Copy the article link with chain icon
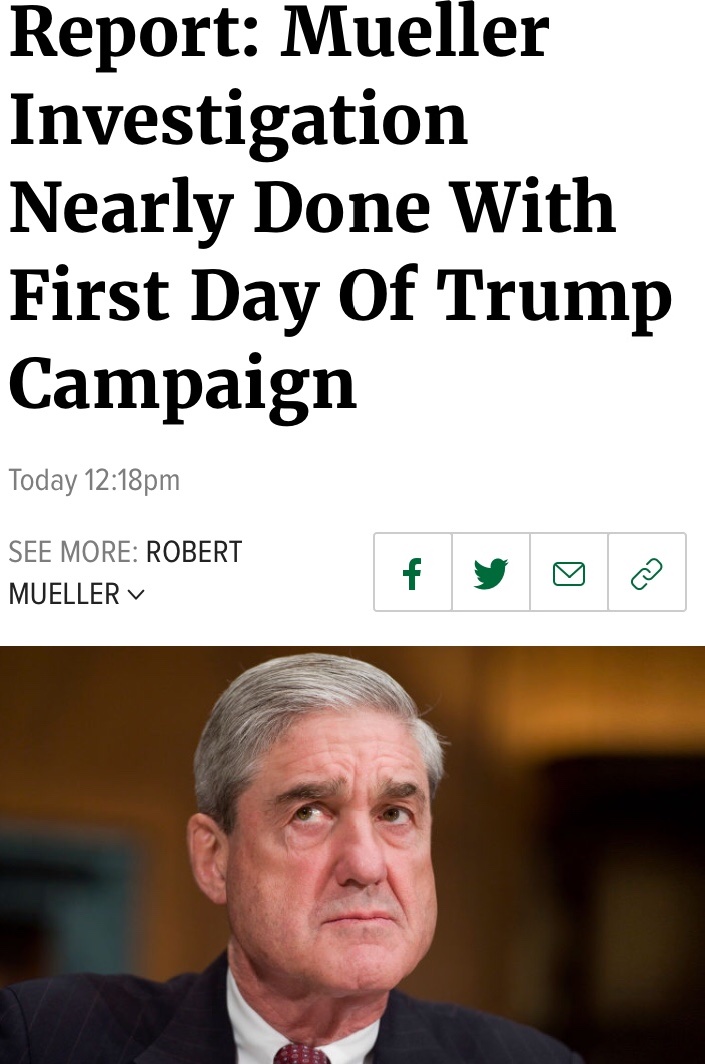 click(x=647, y=572)
